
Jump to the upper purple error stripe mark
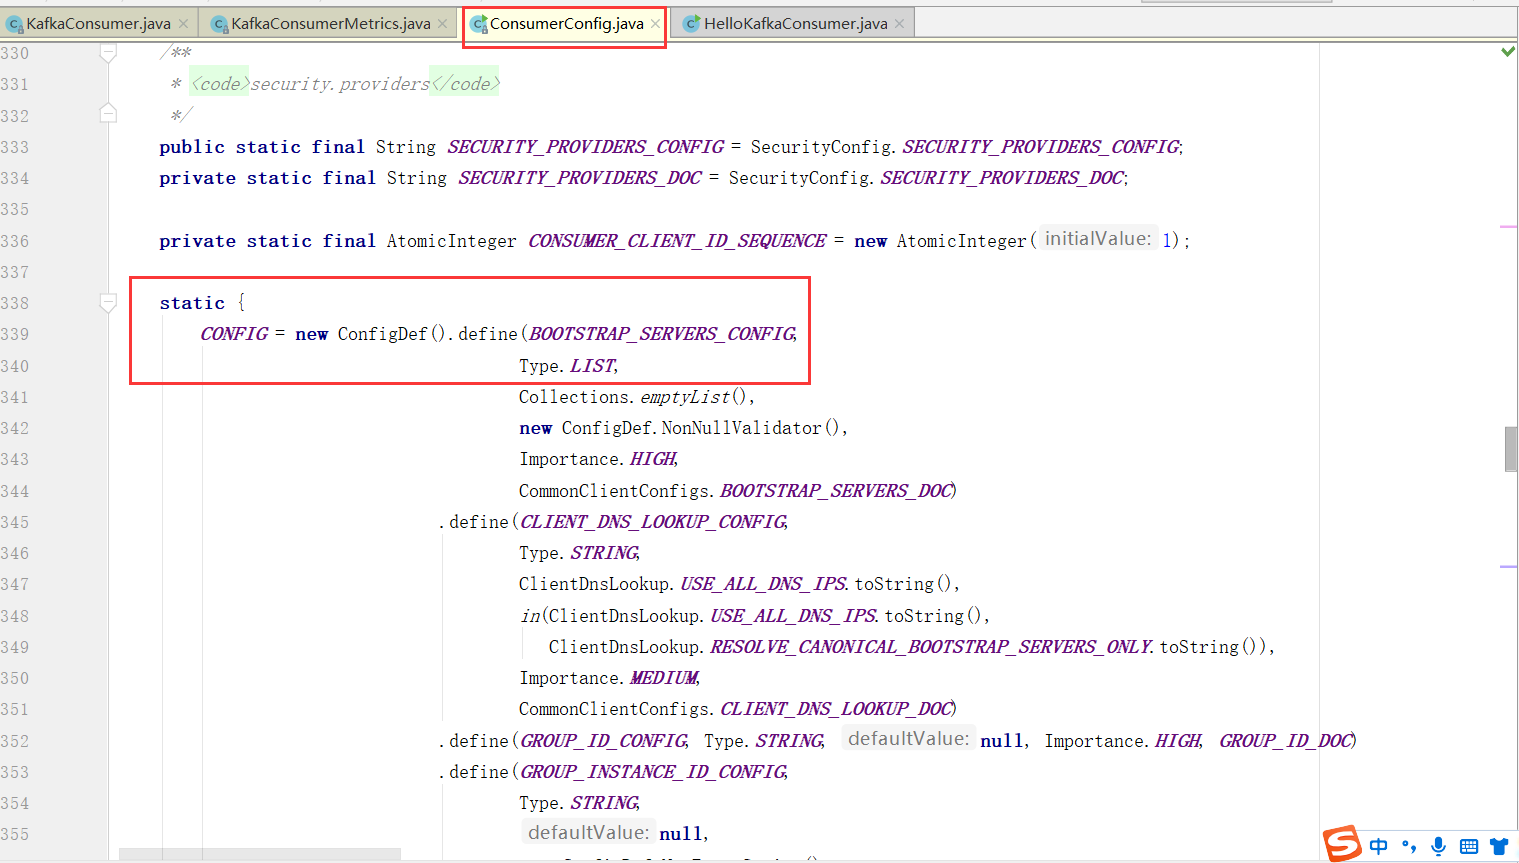click(x=1509, y=227)
